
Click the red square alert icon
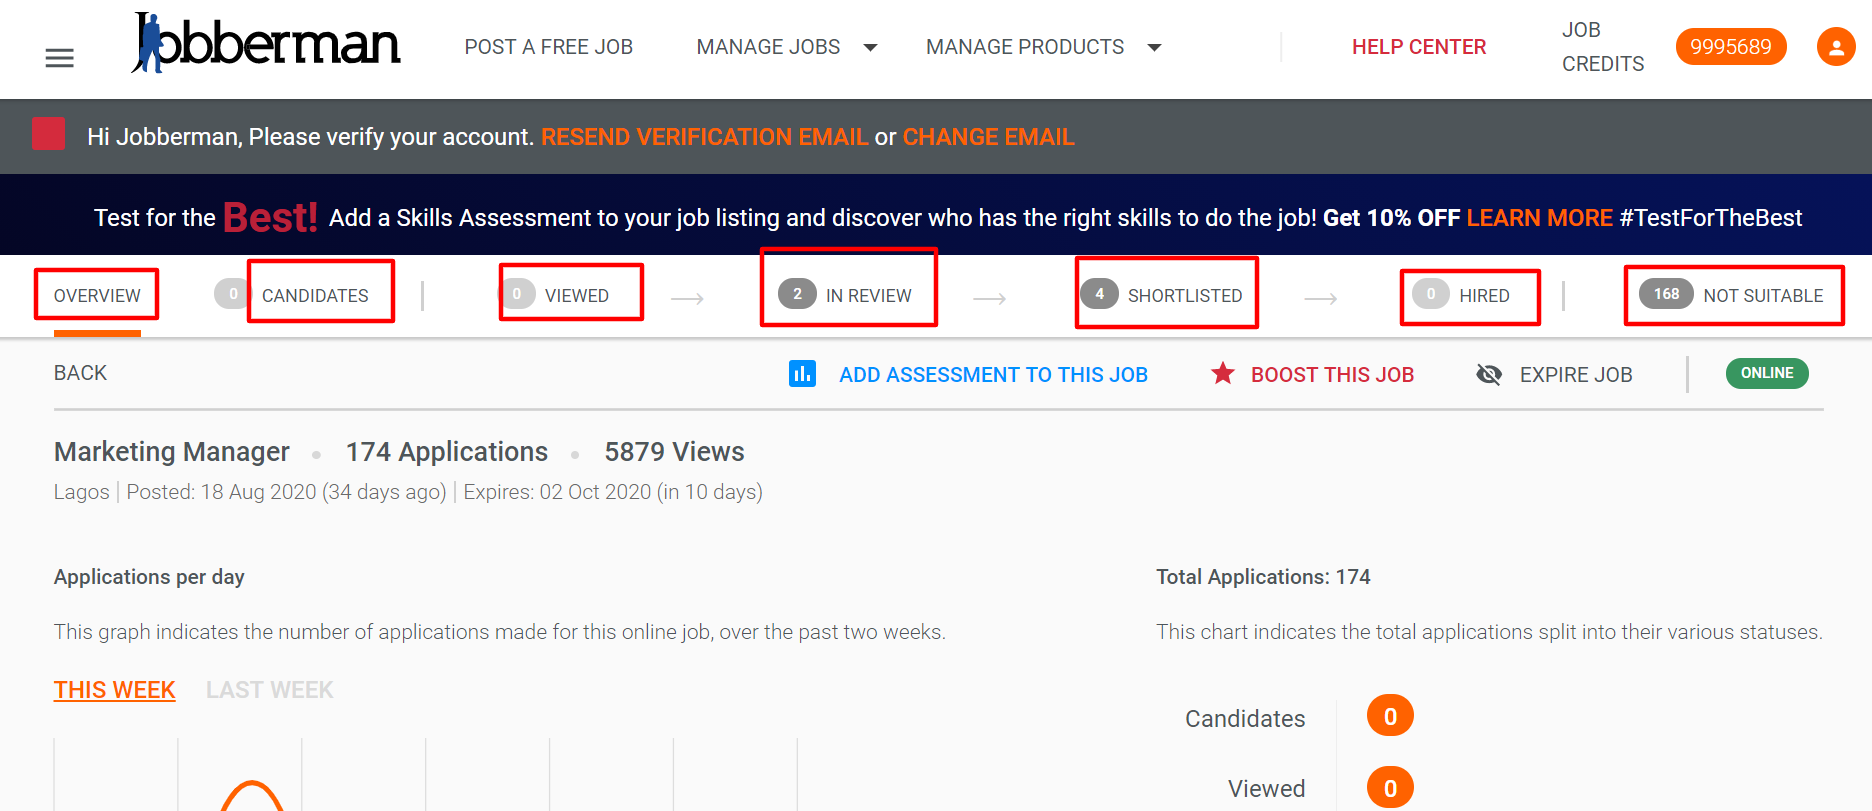[49, 134]
